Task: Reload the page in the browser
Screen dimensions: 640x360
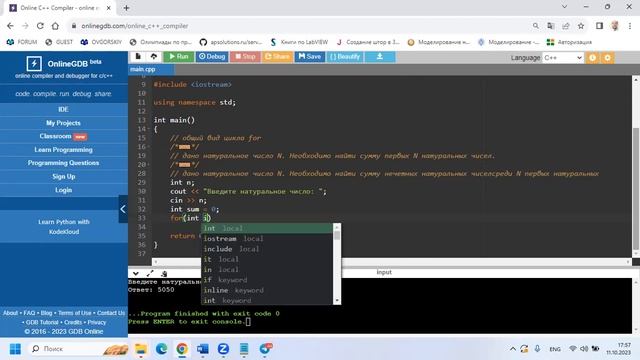Action: (40, 26)
